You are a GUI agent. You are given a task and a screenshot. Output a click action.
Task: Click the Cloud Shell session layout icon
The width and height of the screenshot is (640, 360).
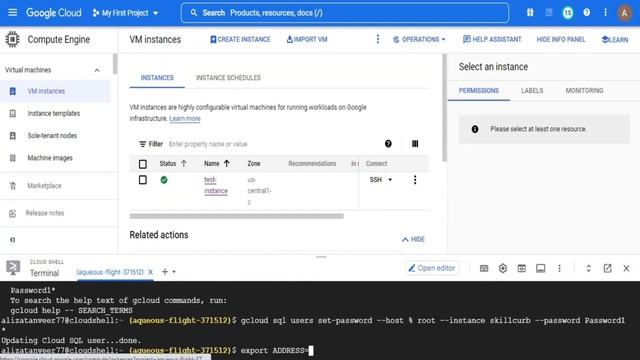pyautogui.click(x=540, y=269)
